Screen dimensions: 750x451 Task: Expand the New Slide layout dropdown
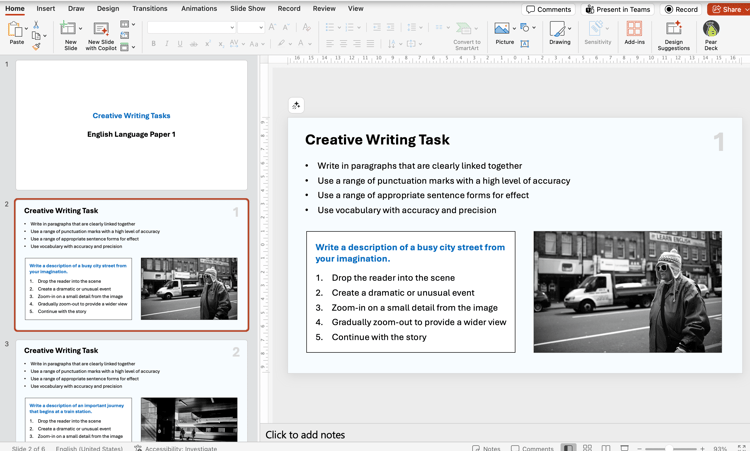click(x=81, y=29)
